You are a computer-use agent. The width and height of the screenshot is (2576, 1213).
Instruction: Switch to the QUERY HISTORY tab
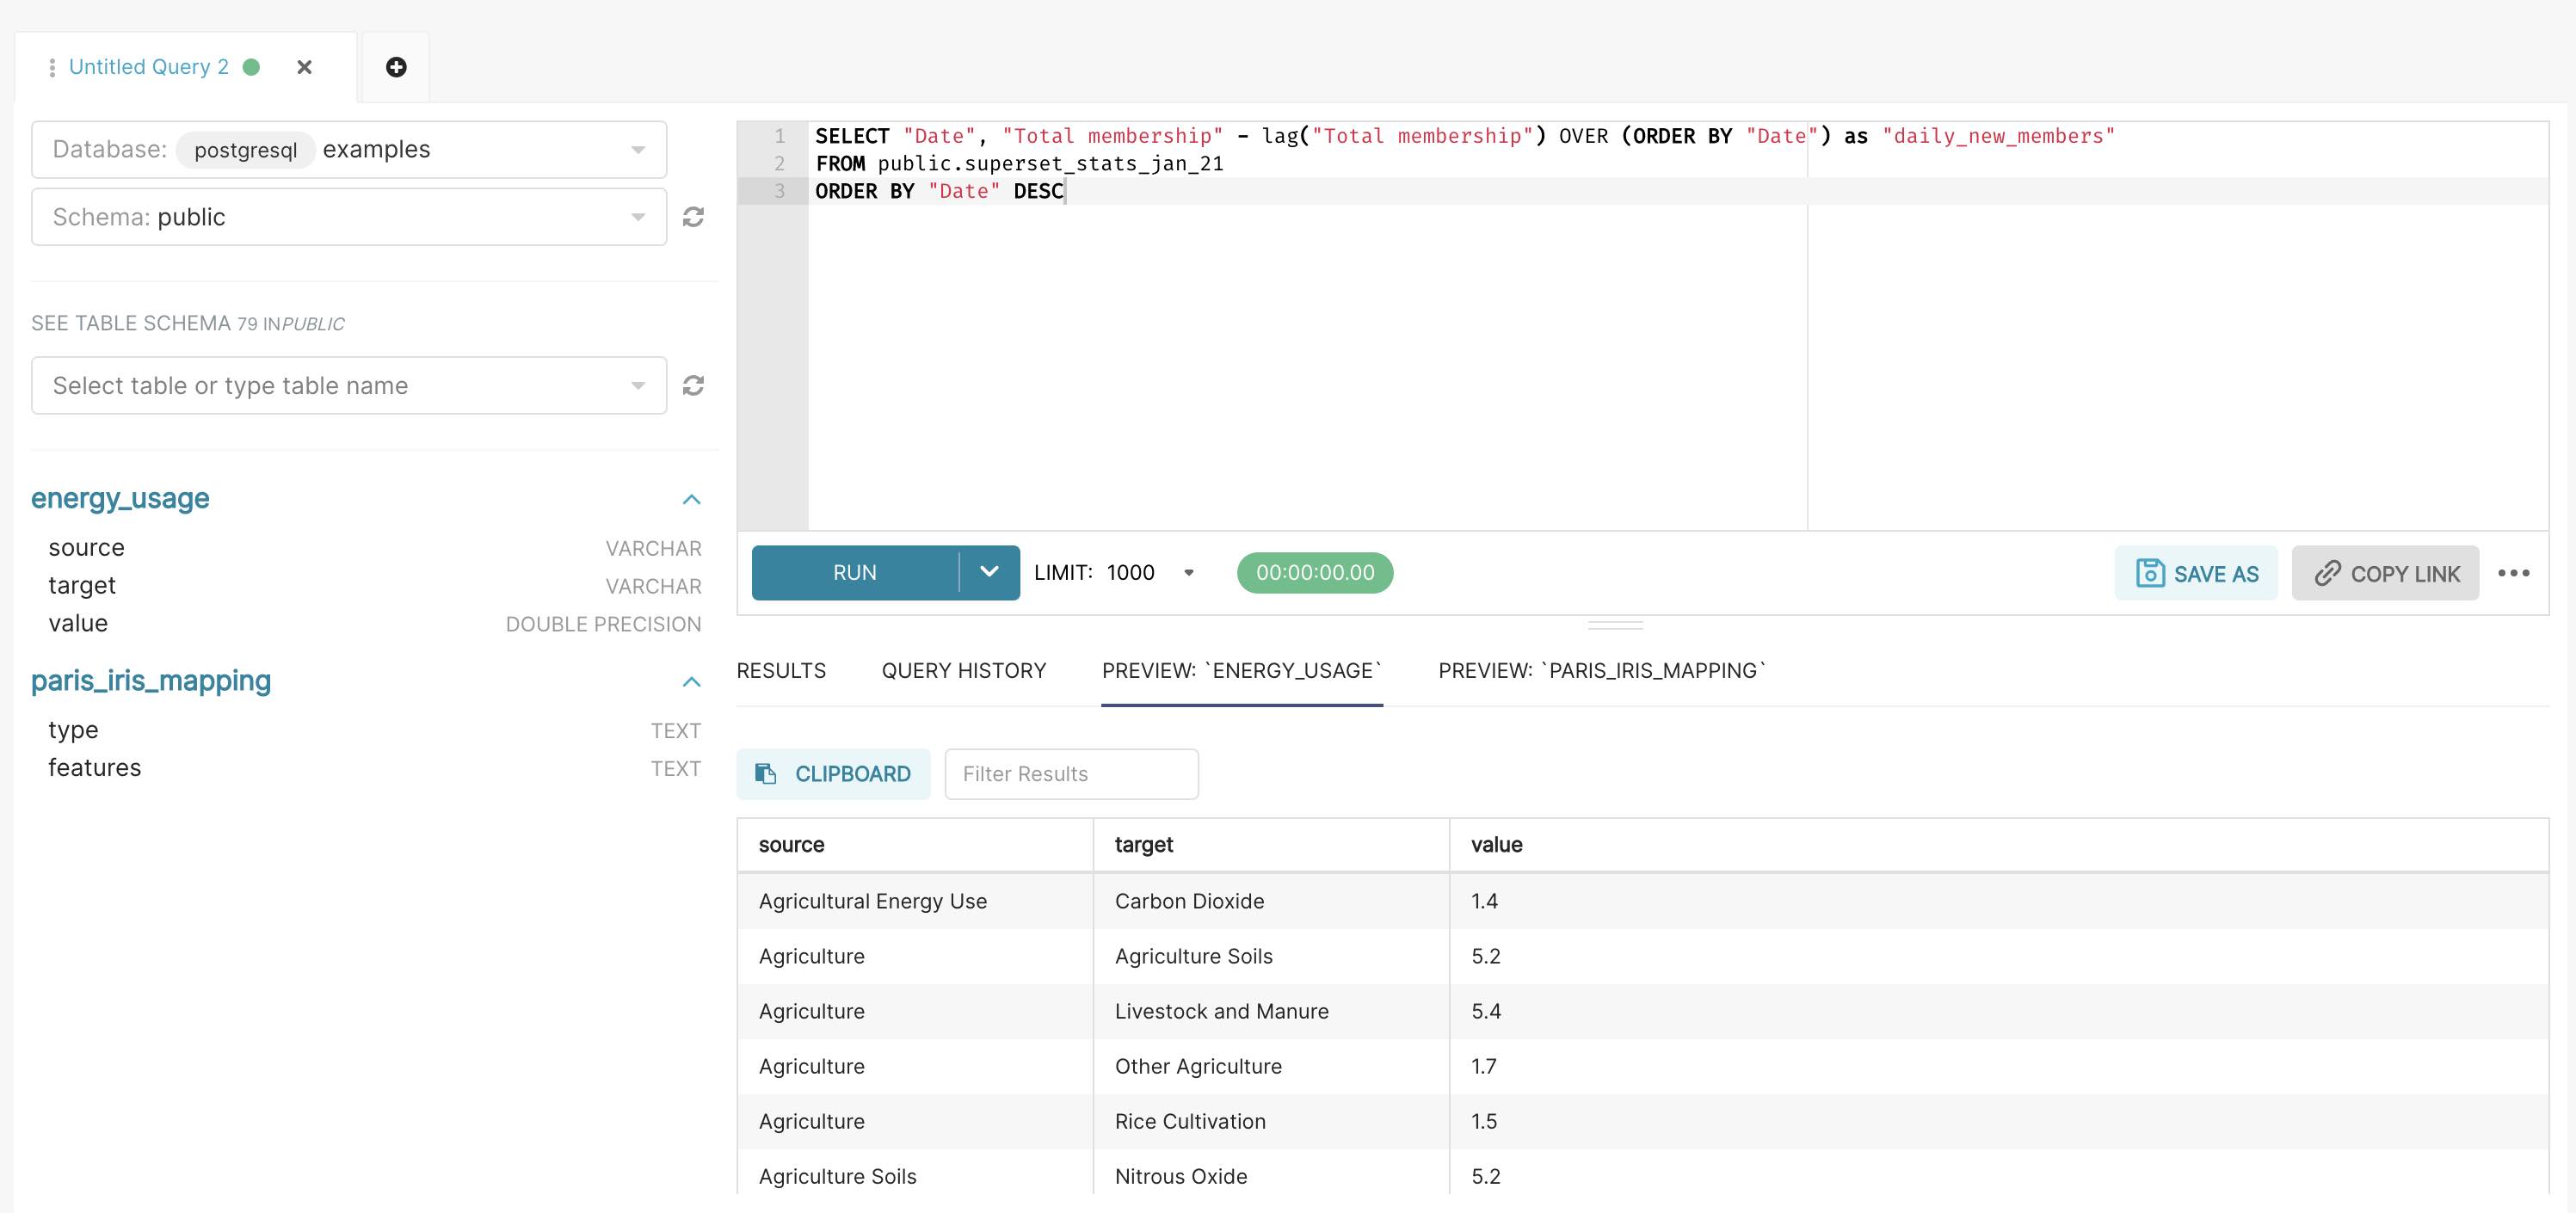tap(963, 670)
